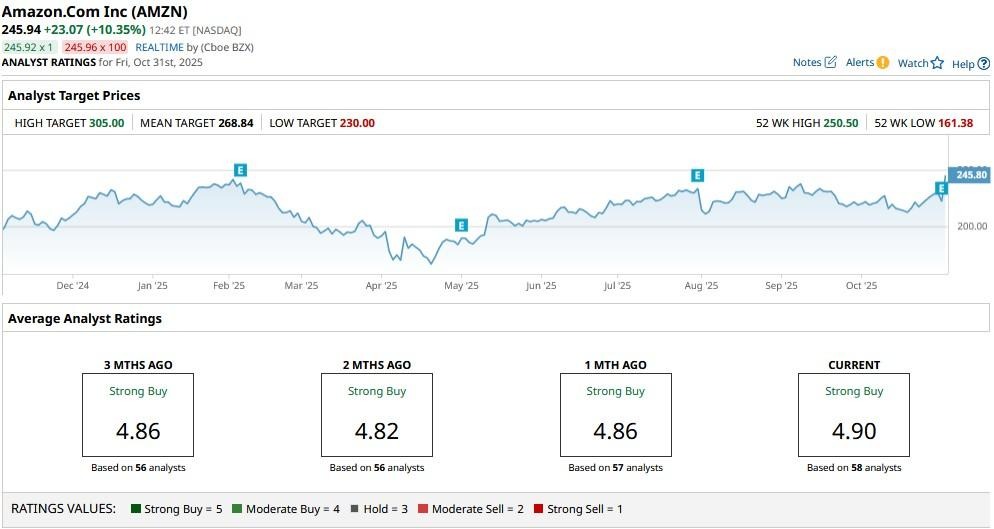Select the 2 MTHS AGO rating box
Screen dimensions: 994x529
pyautogui.click(x=376, y=414)
